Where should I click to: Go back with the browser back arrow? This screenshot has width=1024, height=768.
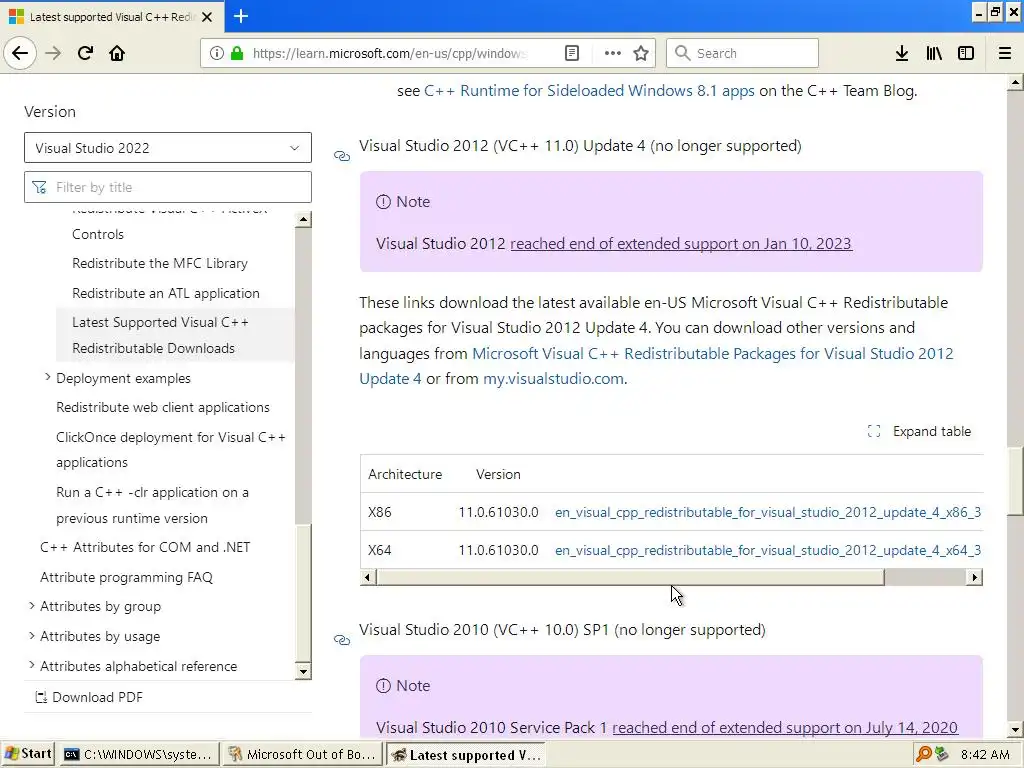coord(20,53)
